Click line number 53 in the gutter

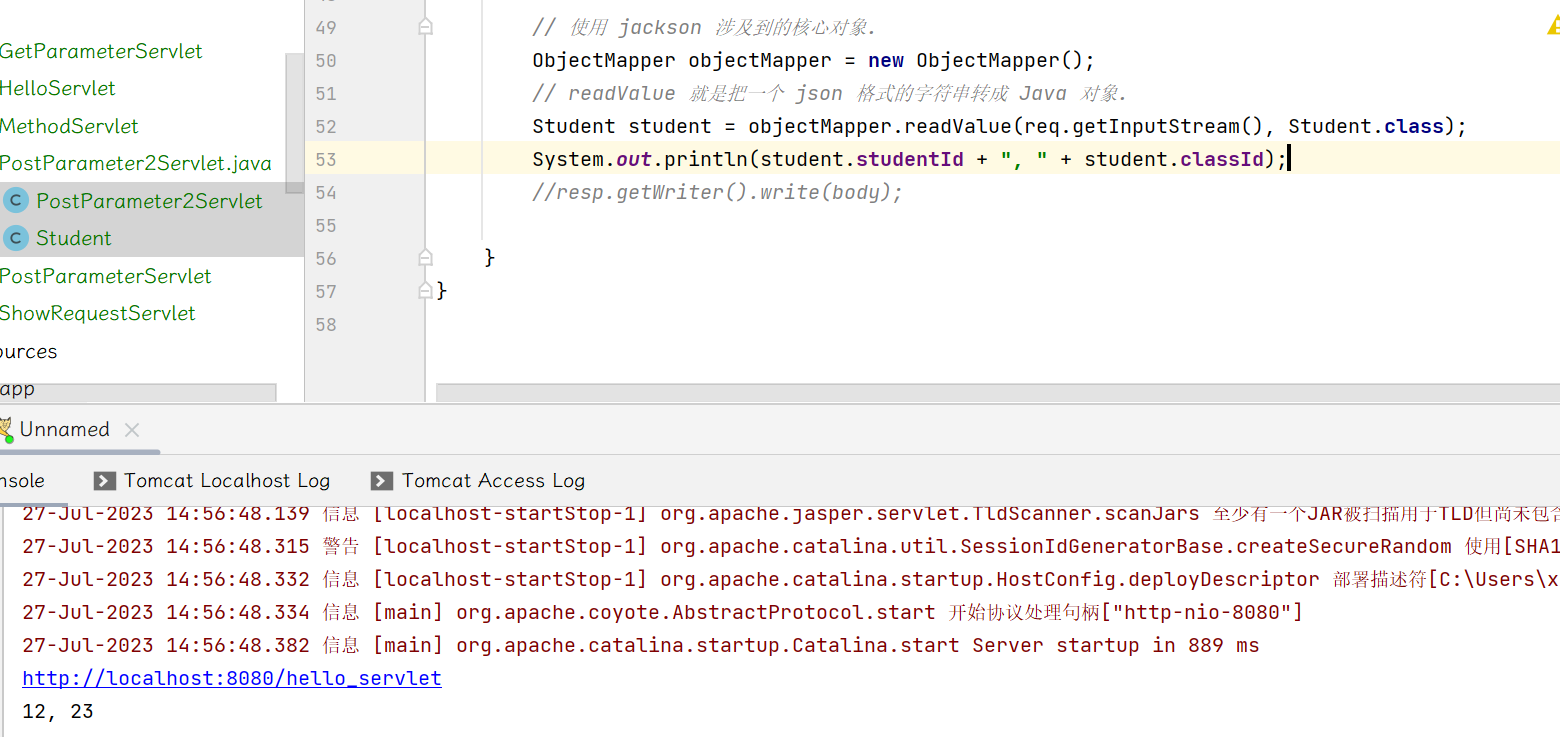325,159
